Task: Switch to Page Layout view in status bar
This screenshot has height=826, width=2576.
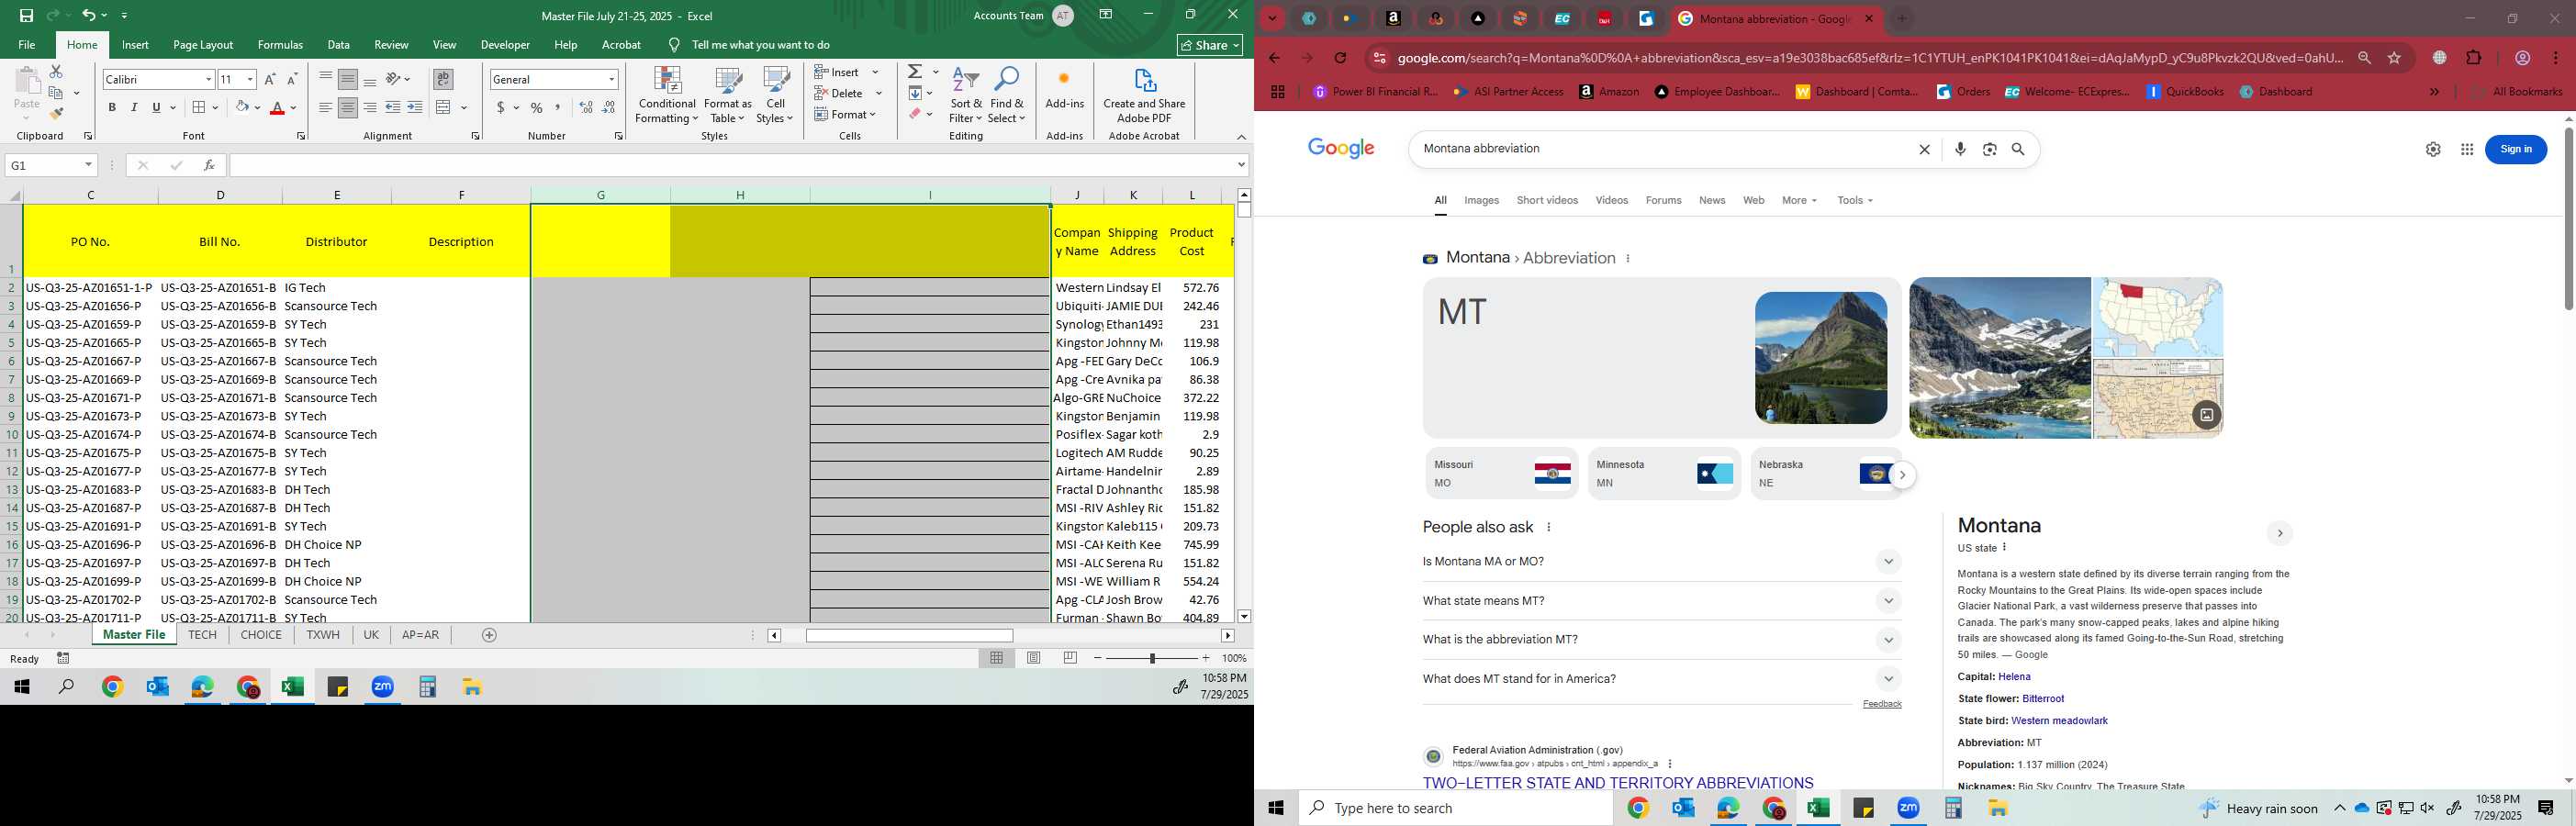Action: [x=1034, y=658]
